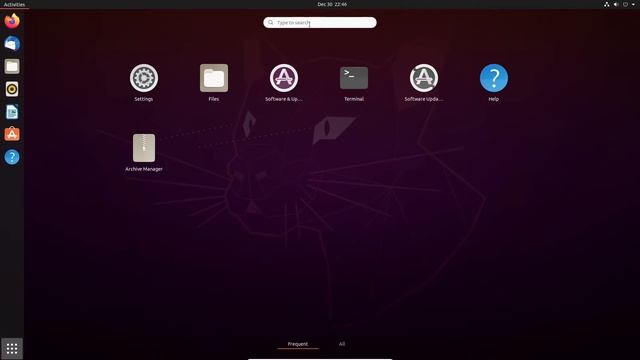Switch to the Frequent tab
The image size is (640, 360).
tap(298, 344)
